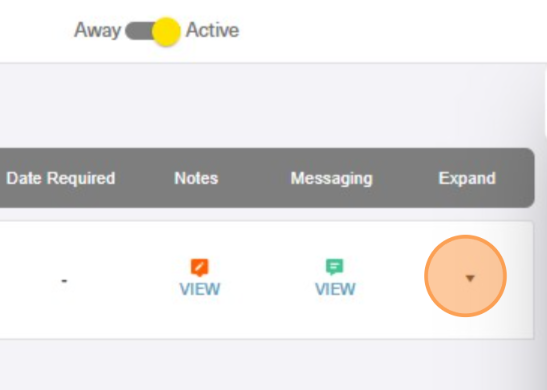Toggle the Away/Active status switch

(x=153, y=31)
